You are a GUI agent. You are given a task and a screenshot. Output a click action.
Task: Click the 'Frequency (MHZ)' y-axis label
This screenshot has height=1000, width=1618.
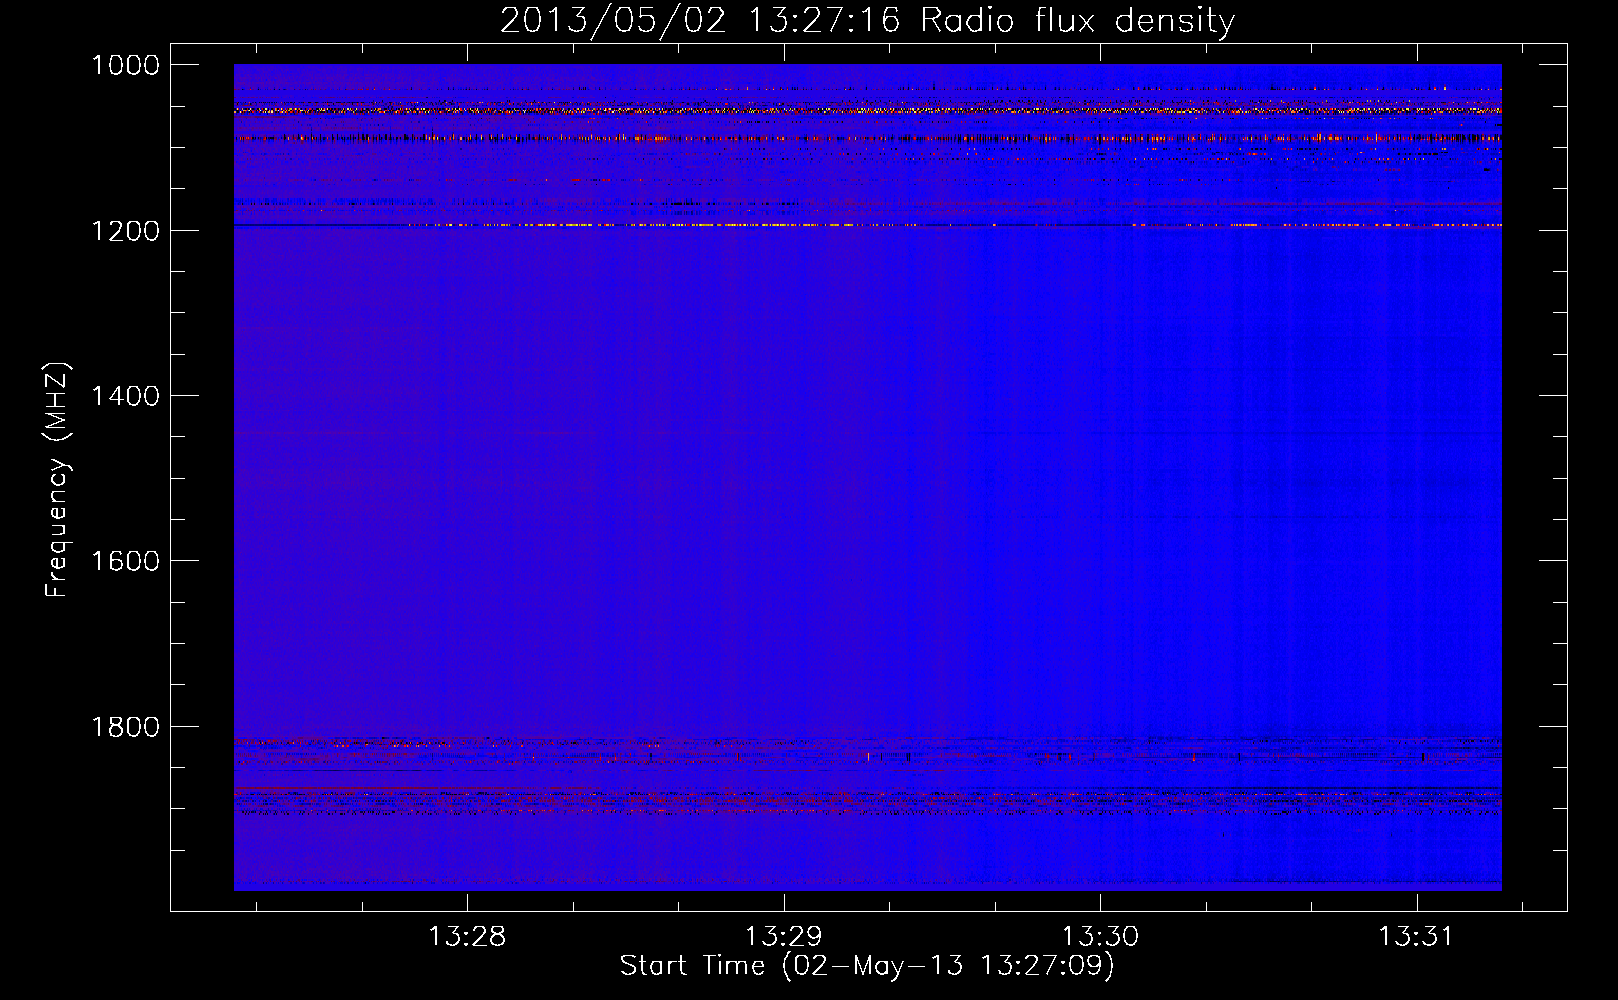pos(57,480)
